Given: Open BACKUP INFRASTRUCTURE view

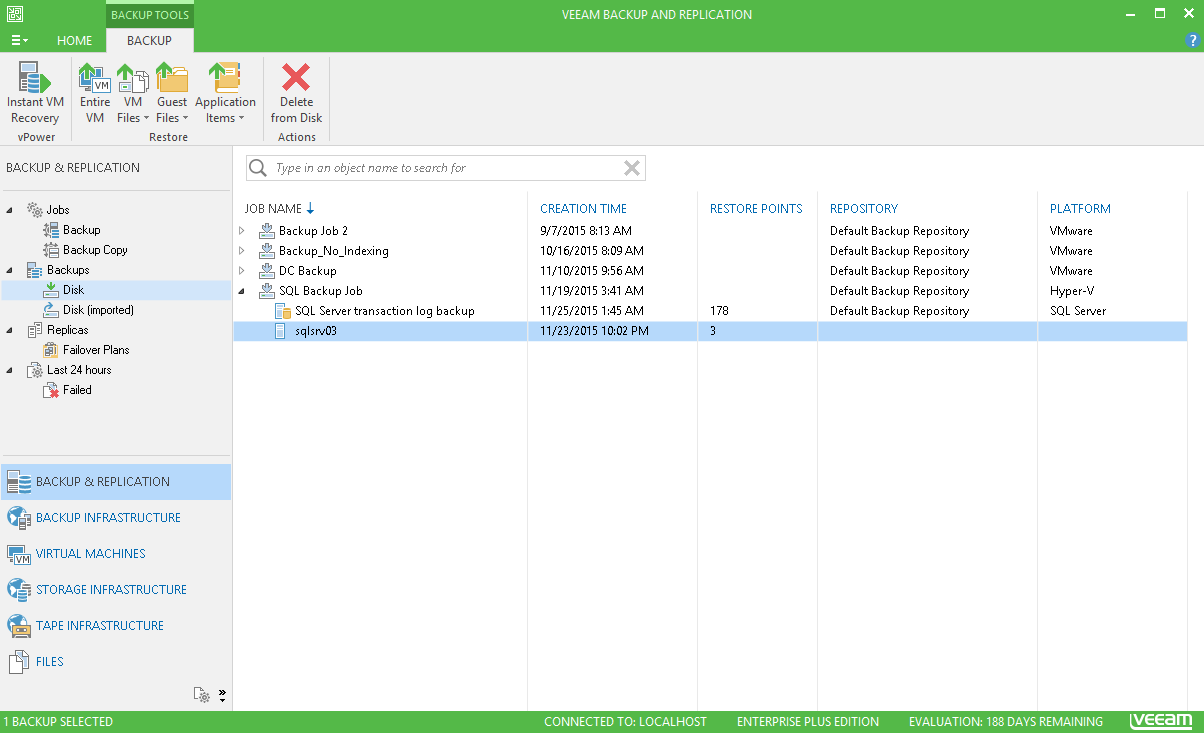Looking at the screenshot, I should click(116, 518).
